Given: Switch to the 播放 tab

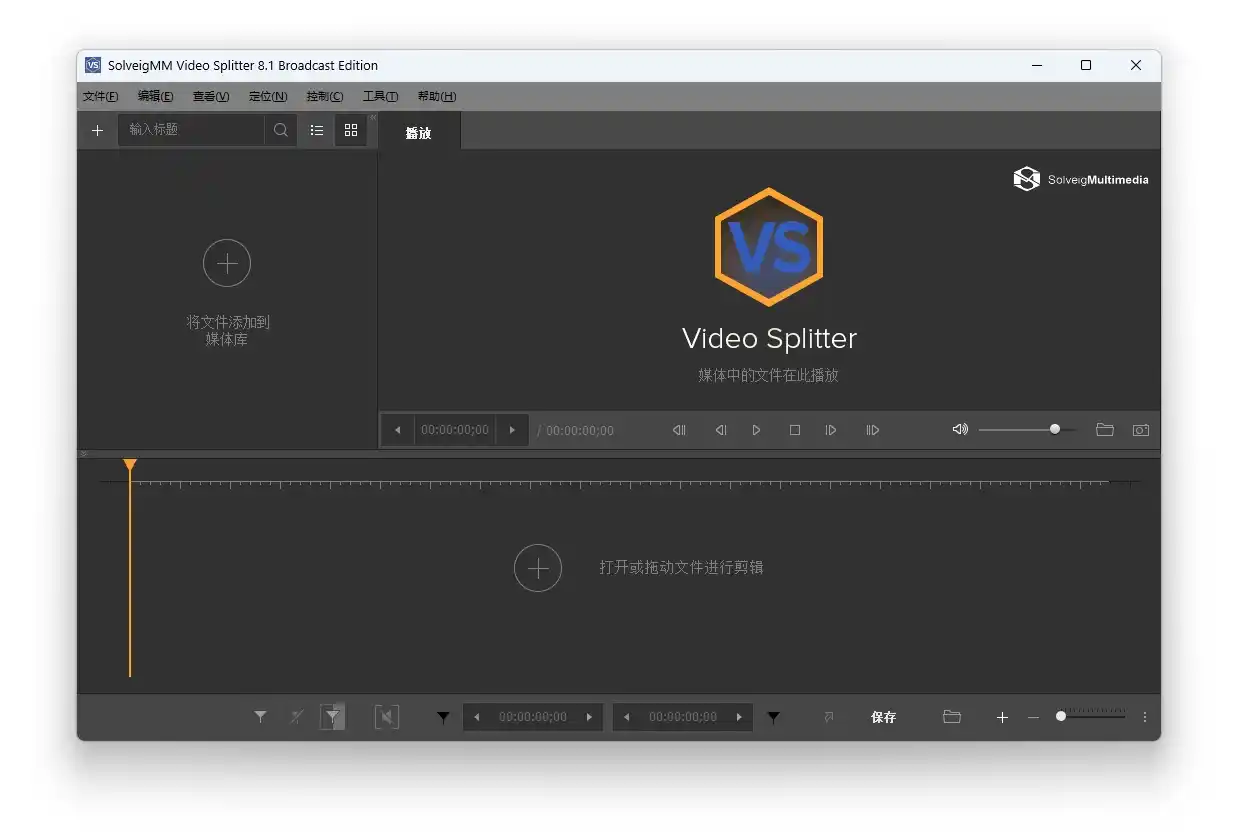Looking at the screenshot, I should click(418, 132).
